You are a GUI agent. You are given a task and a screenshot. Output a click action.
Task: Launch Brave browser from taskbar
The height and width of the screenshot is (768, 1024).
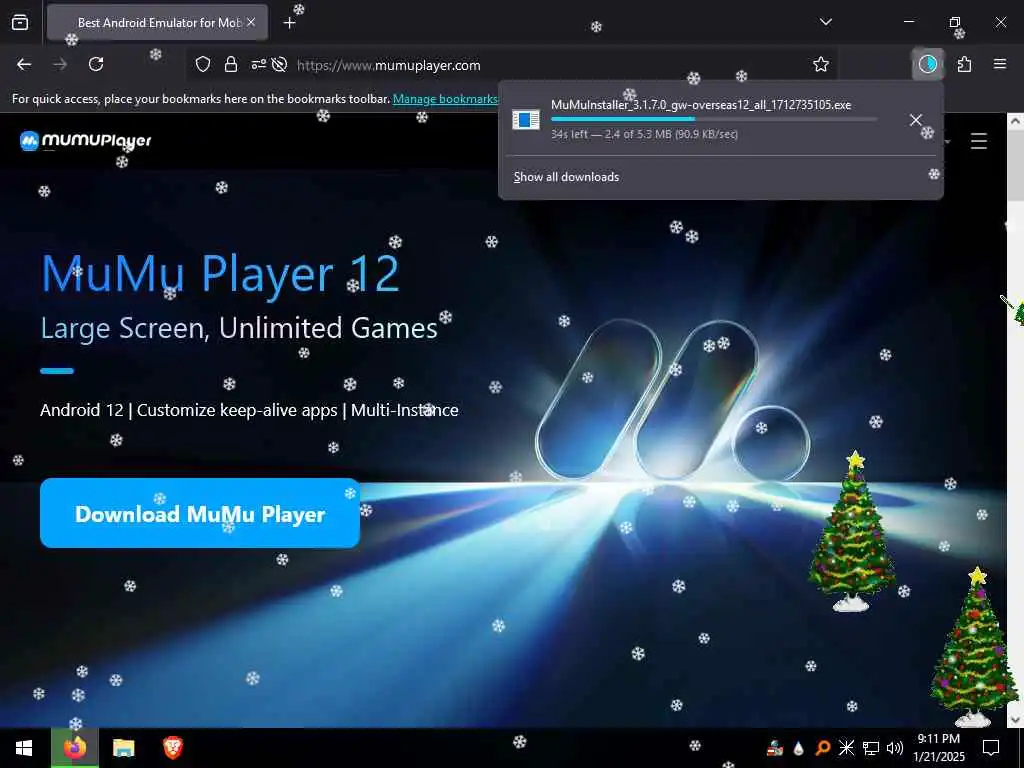(x=172, y=748)
